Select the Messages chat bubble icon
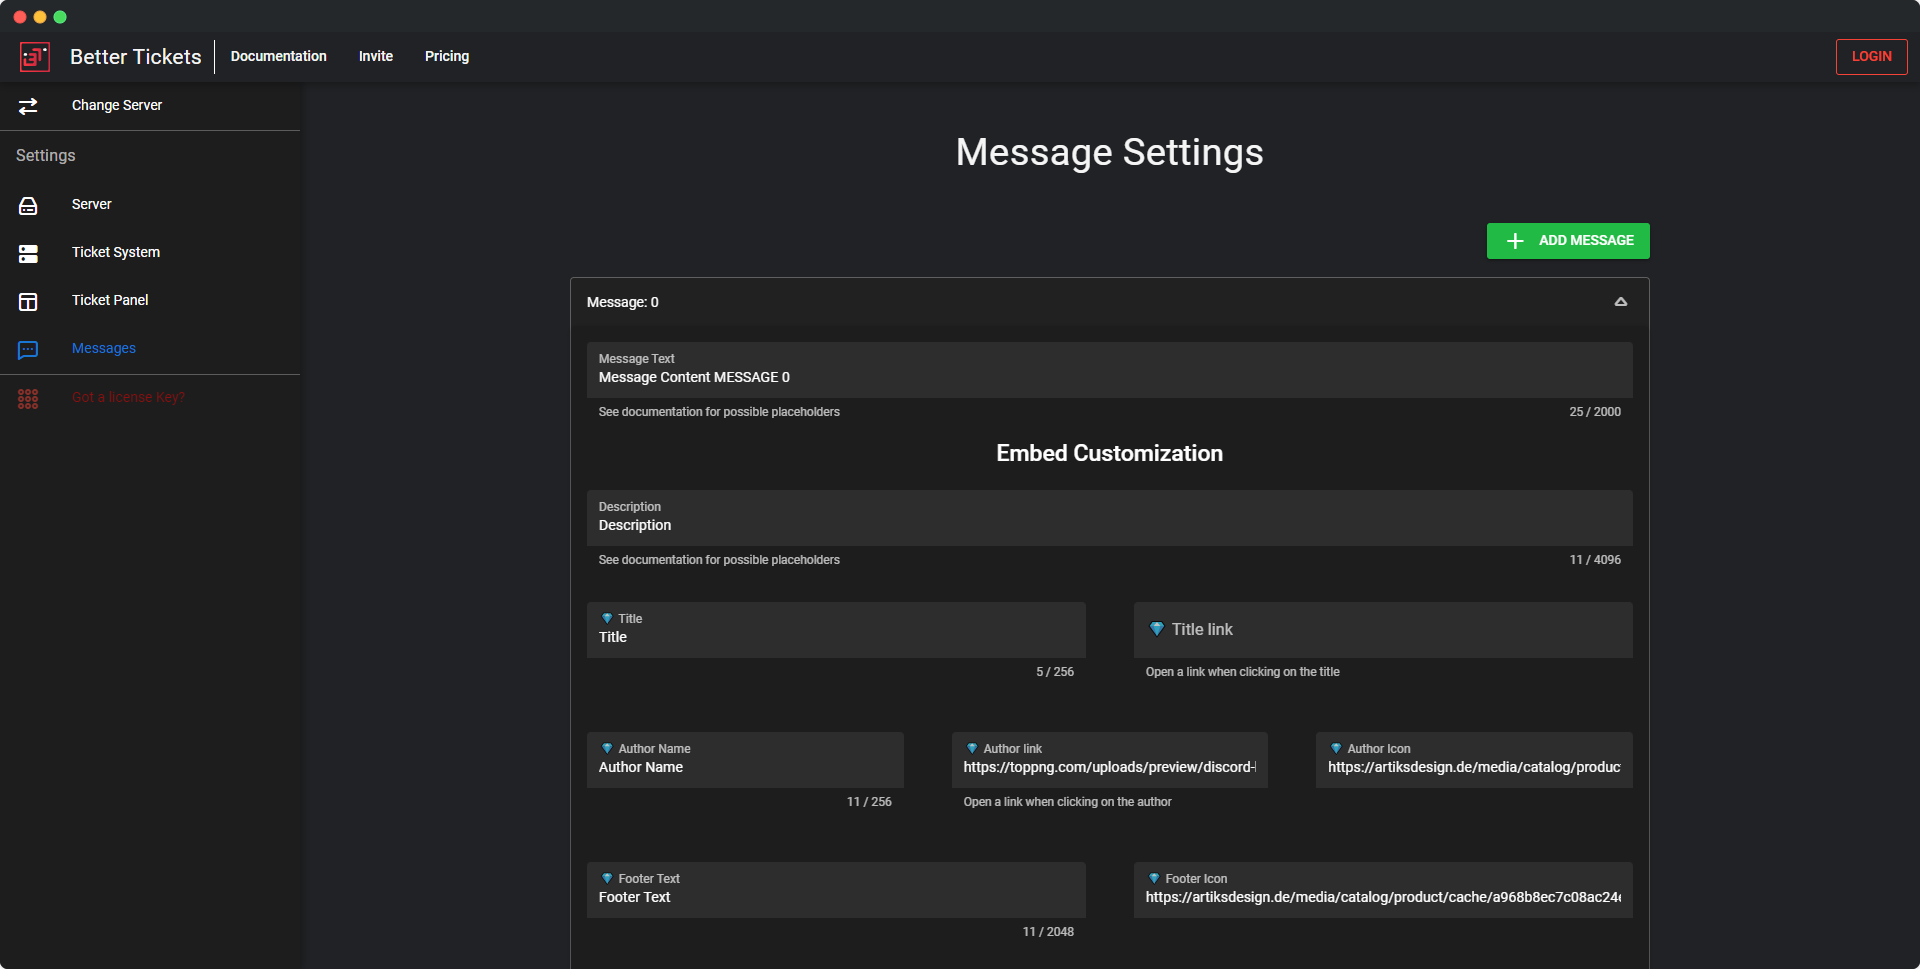Image resolution: width=1920 pixels, height=969 pixels. (x=28, y=350)
